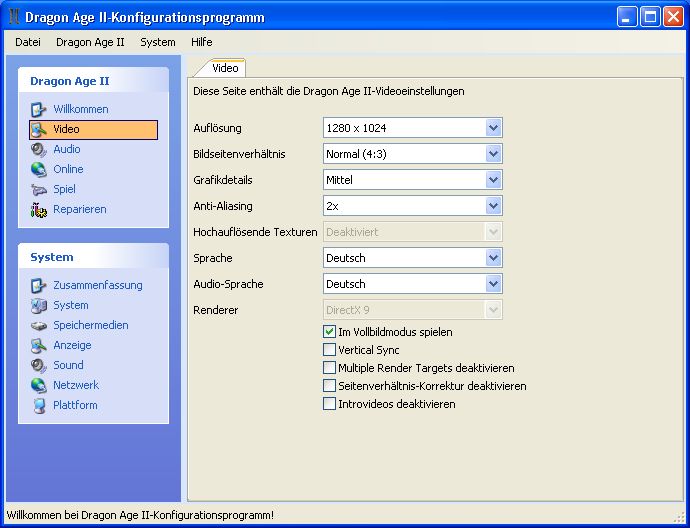Click the Zusammenfassung icon
This screenshot has width=690, height=528.
pos(38,285)
